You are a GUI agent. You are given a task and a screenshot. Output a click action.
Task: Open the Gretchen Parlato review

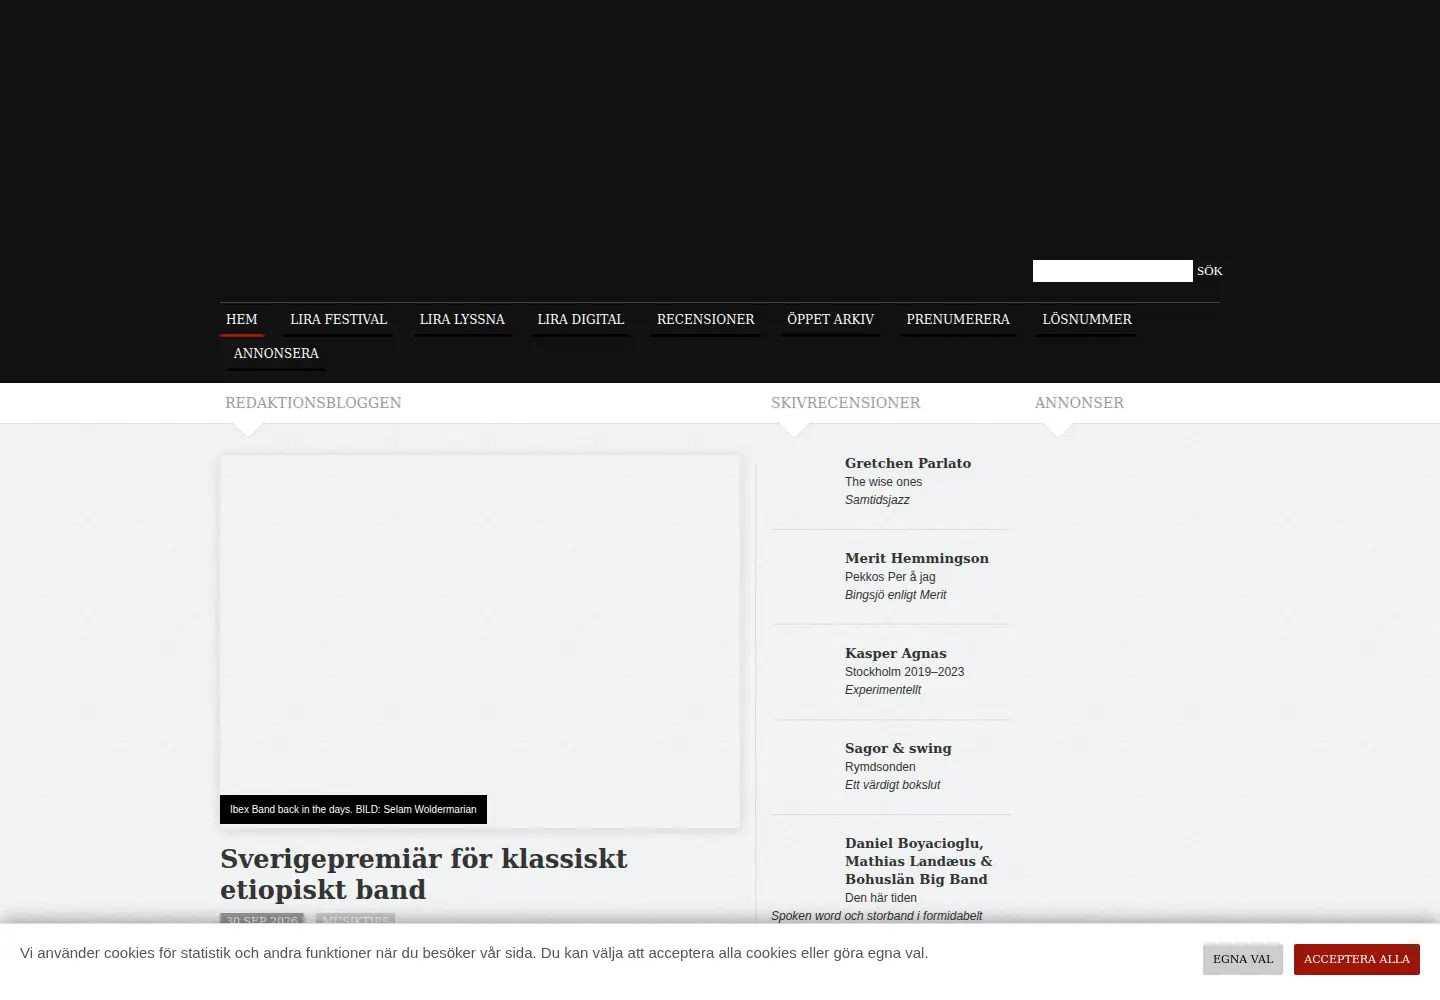point(908,463)
